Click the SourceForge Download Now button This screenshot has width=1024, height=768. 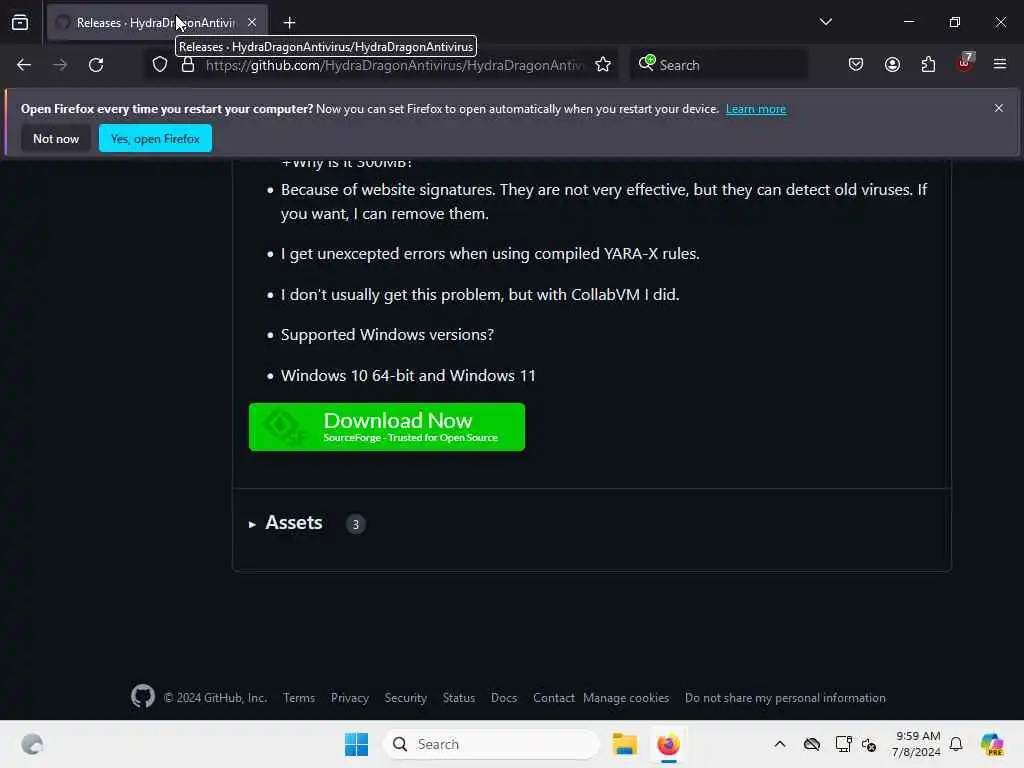(x=387, y=427)
